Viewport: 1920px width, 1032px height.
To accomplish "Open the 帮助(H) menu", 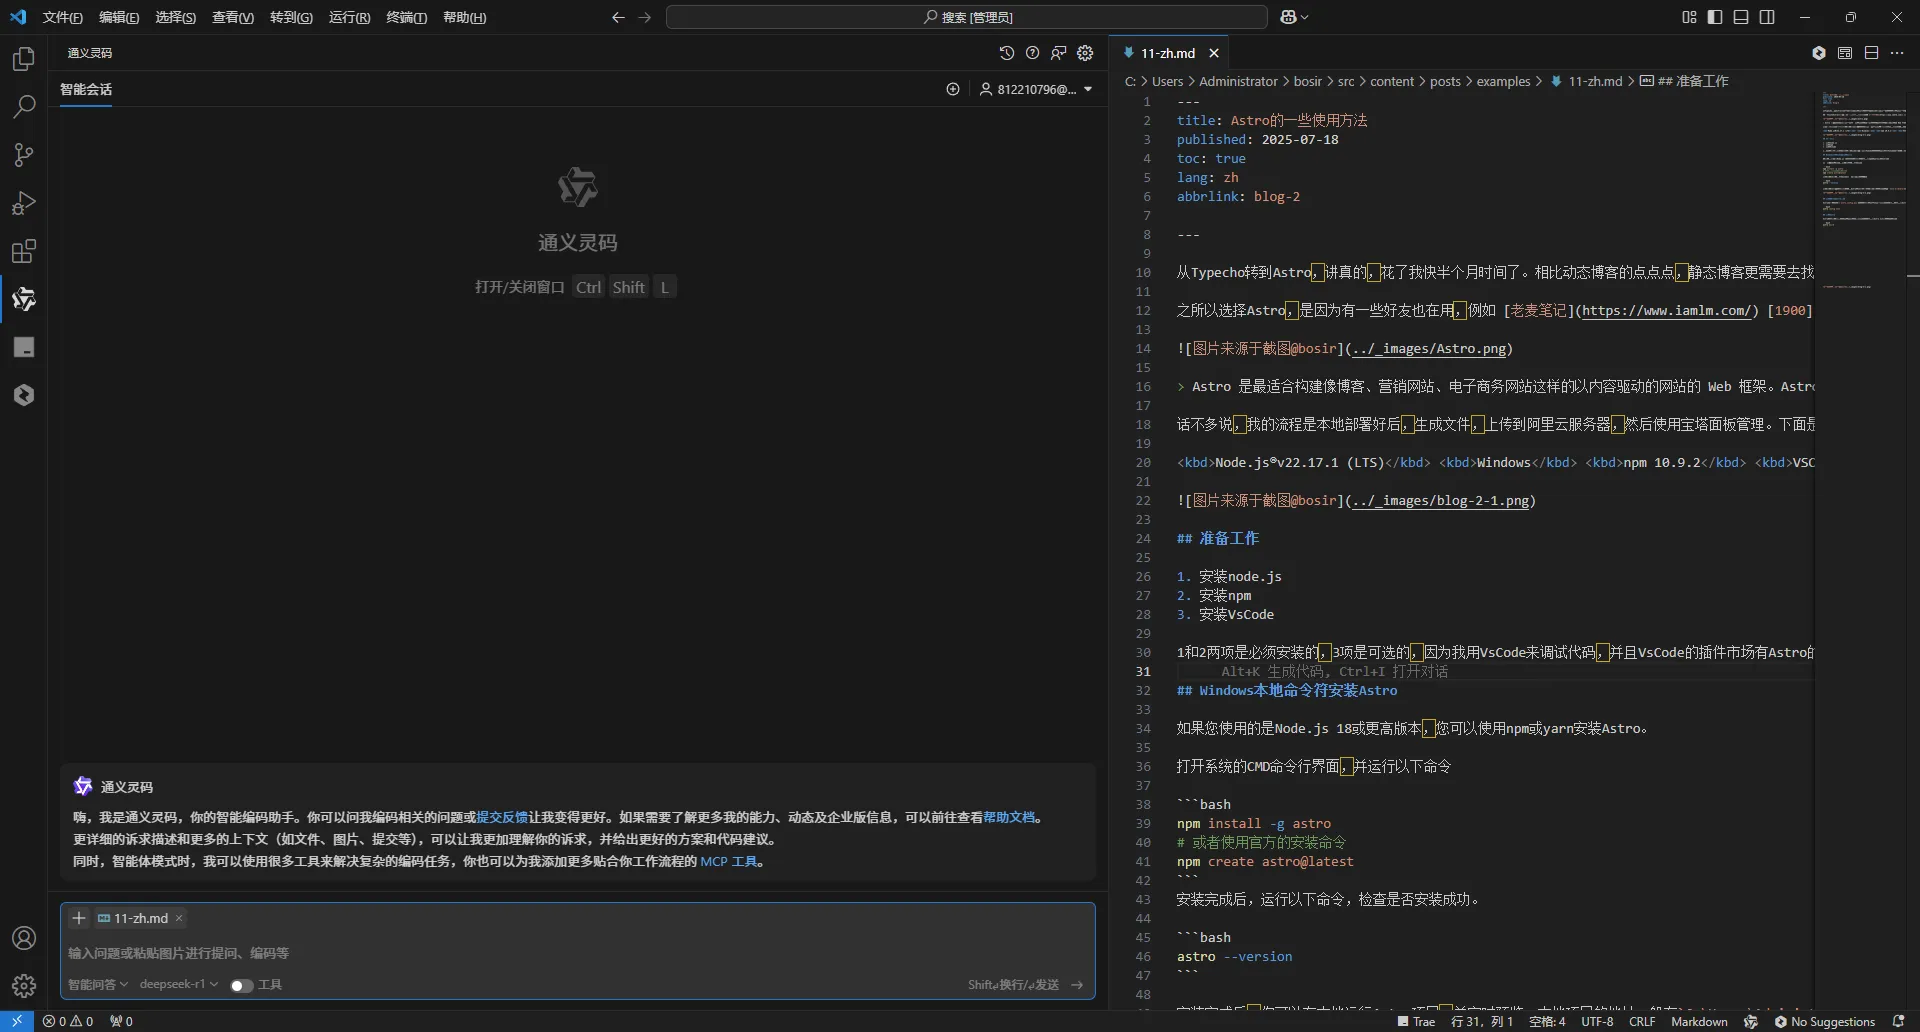I will (x=464, y=17).
